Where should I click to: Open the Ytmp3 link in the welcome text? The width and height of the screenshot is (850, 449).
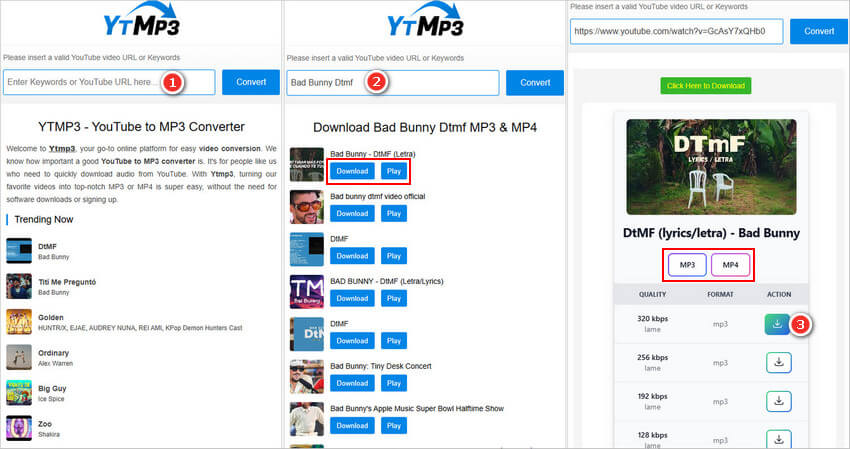point(62,149)
